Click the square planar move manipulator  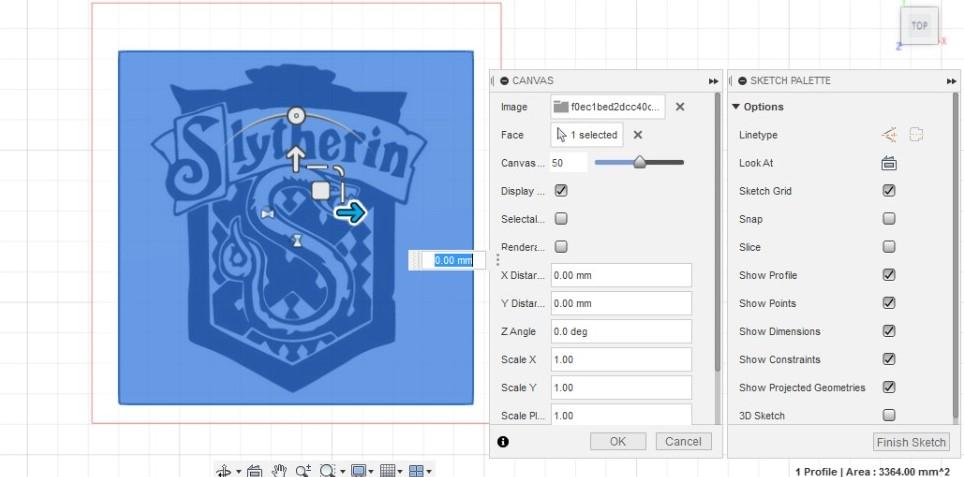320,191
